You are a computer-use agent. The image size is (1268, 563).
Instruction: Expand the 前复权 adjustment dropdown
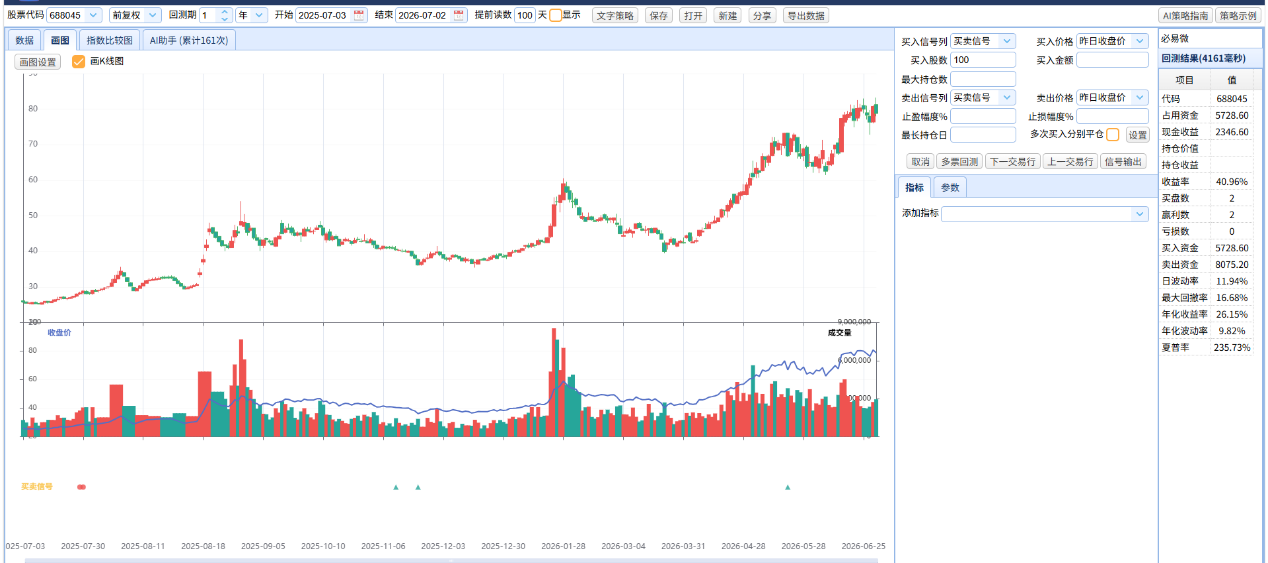click(x=135, y=15)
